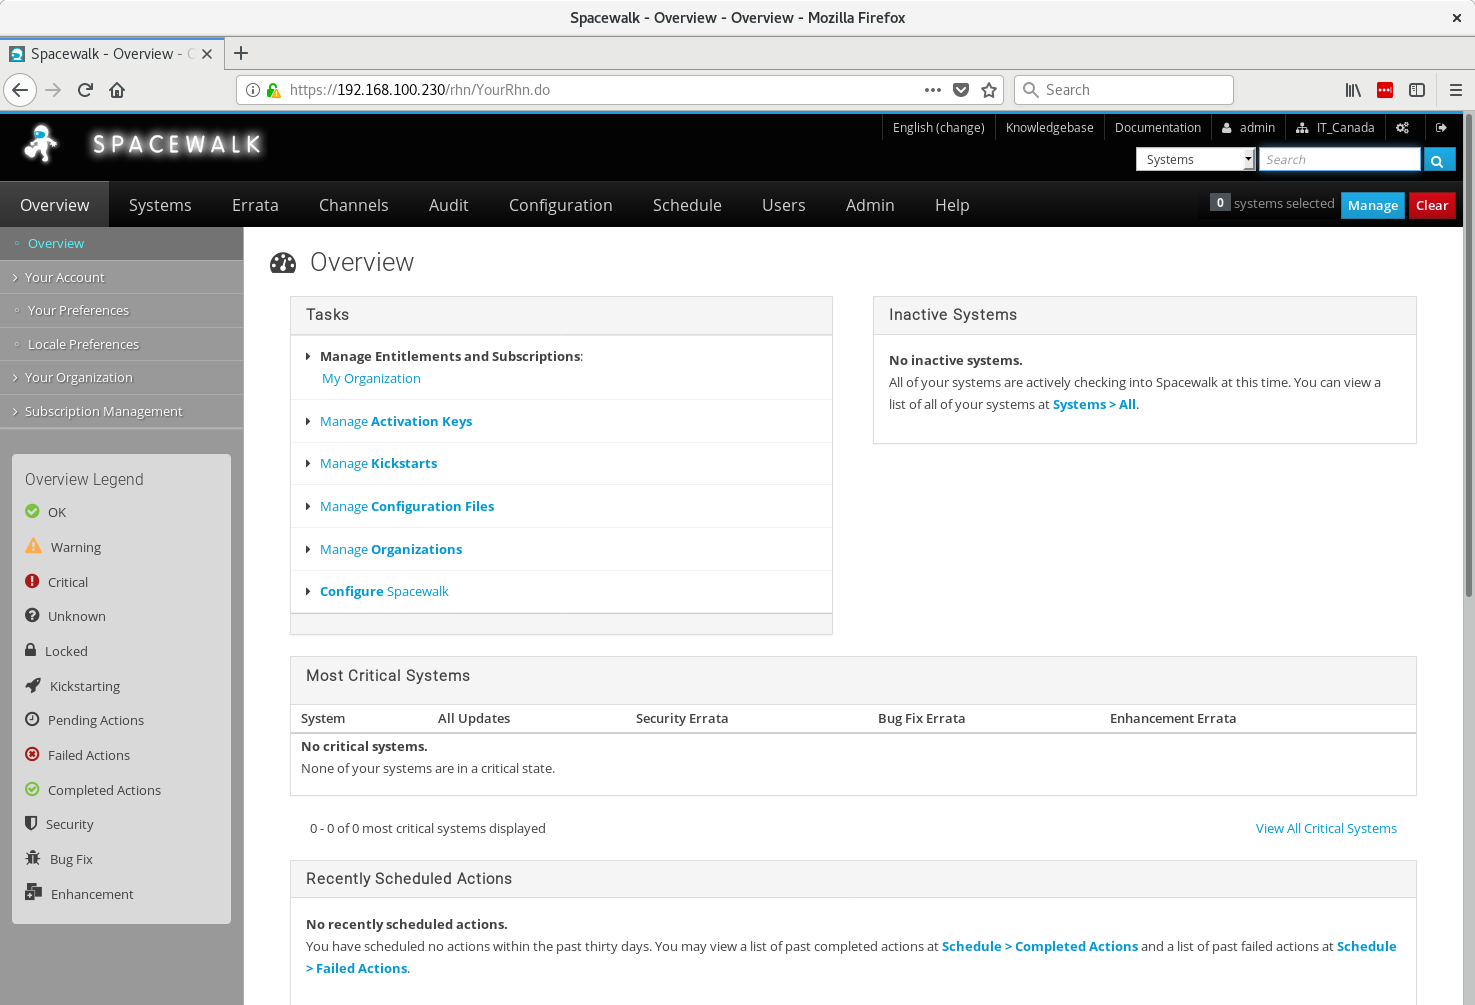The height and width of the screenshot is (1005, 1475).
Task: Open Configure Spacewalk link
Action: [384, 591]
